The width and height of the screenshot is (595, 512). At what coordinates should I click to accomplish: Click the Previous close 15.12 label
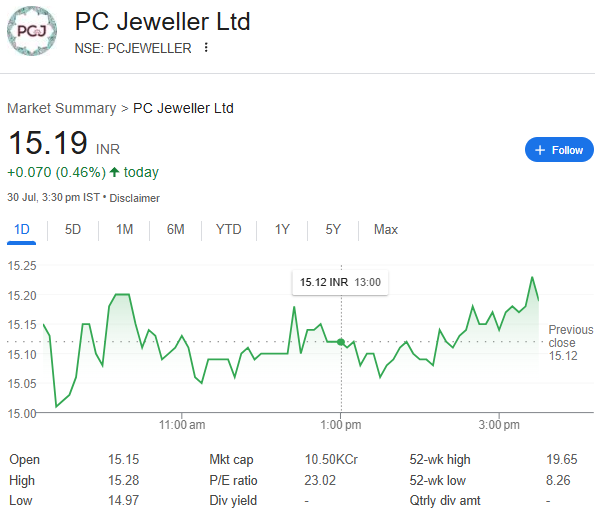click(x=570, y=342)
